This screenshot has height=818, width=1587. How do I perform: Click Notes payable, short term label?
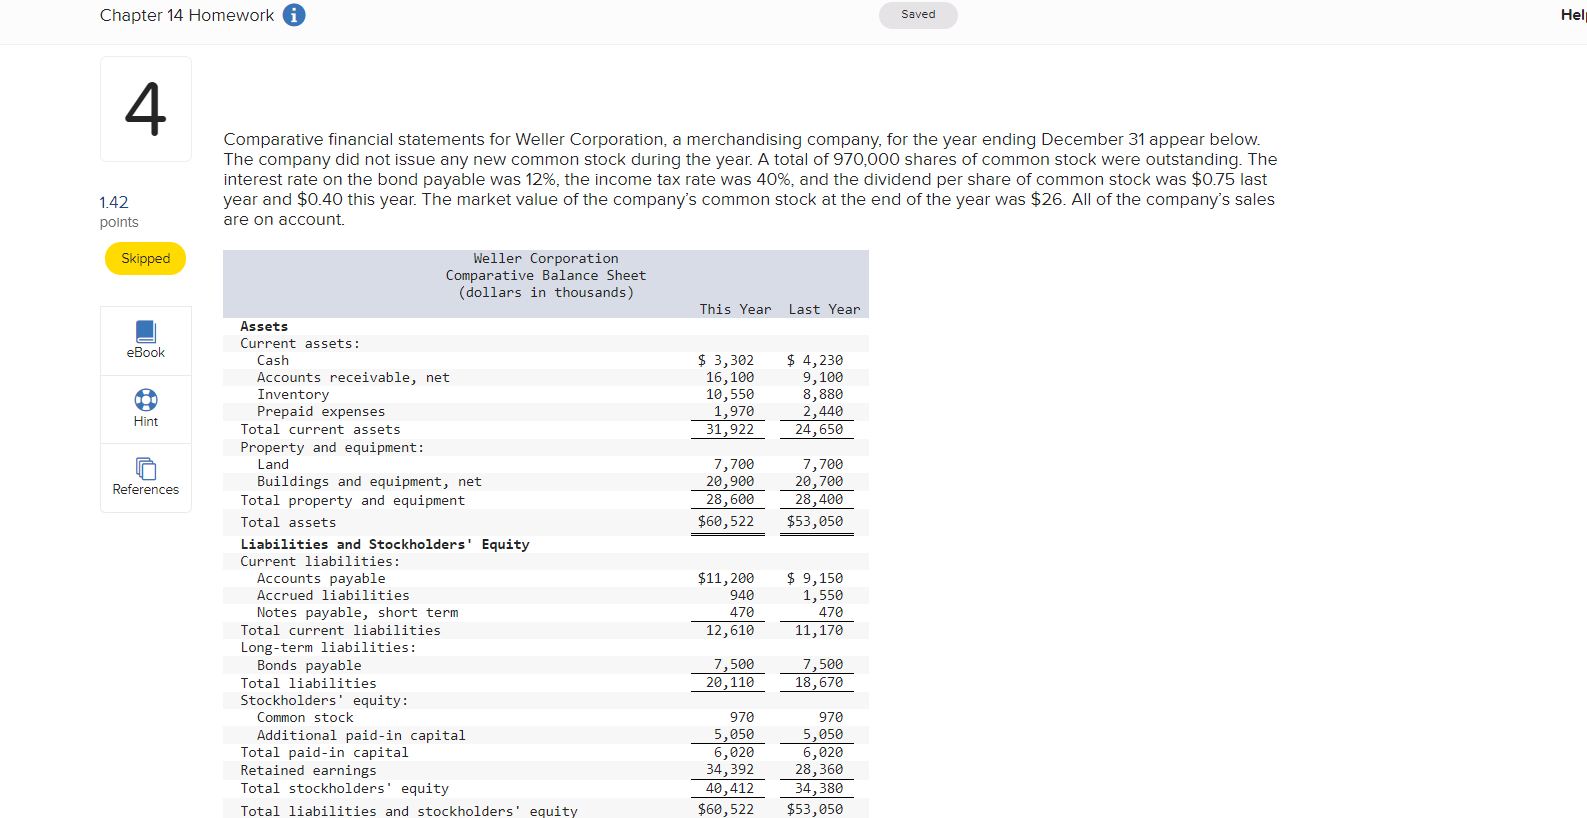357,612
